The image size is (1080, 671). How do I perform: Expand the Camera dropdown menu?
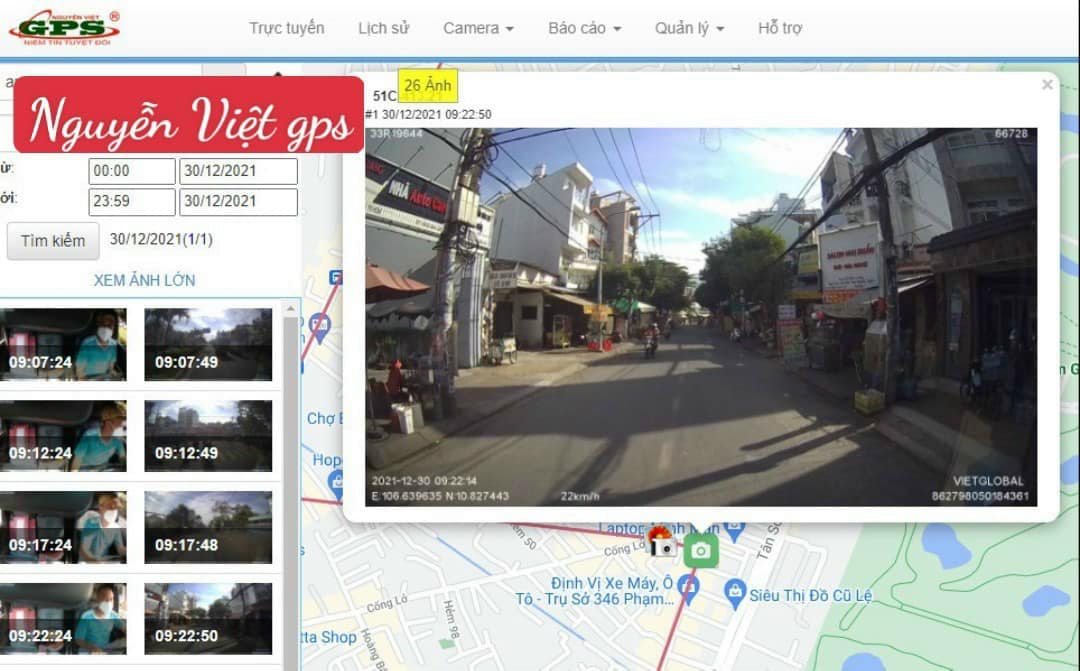tap(478, 28)
